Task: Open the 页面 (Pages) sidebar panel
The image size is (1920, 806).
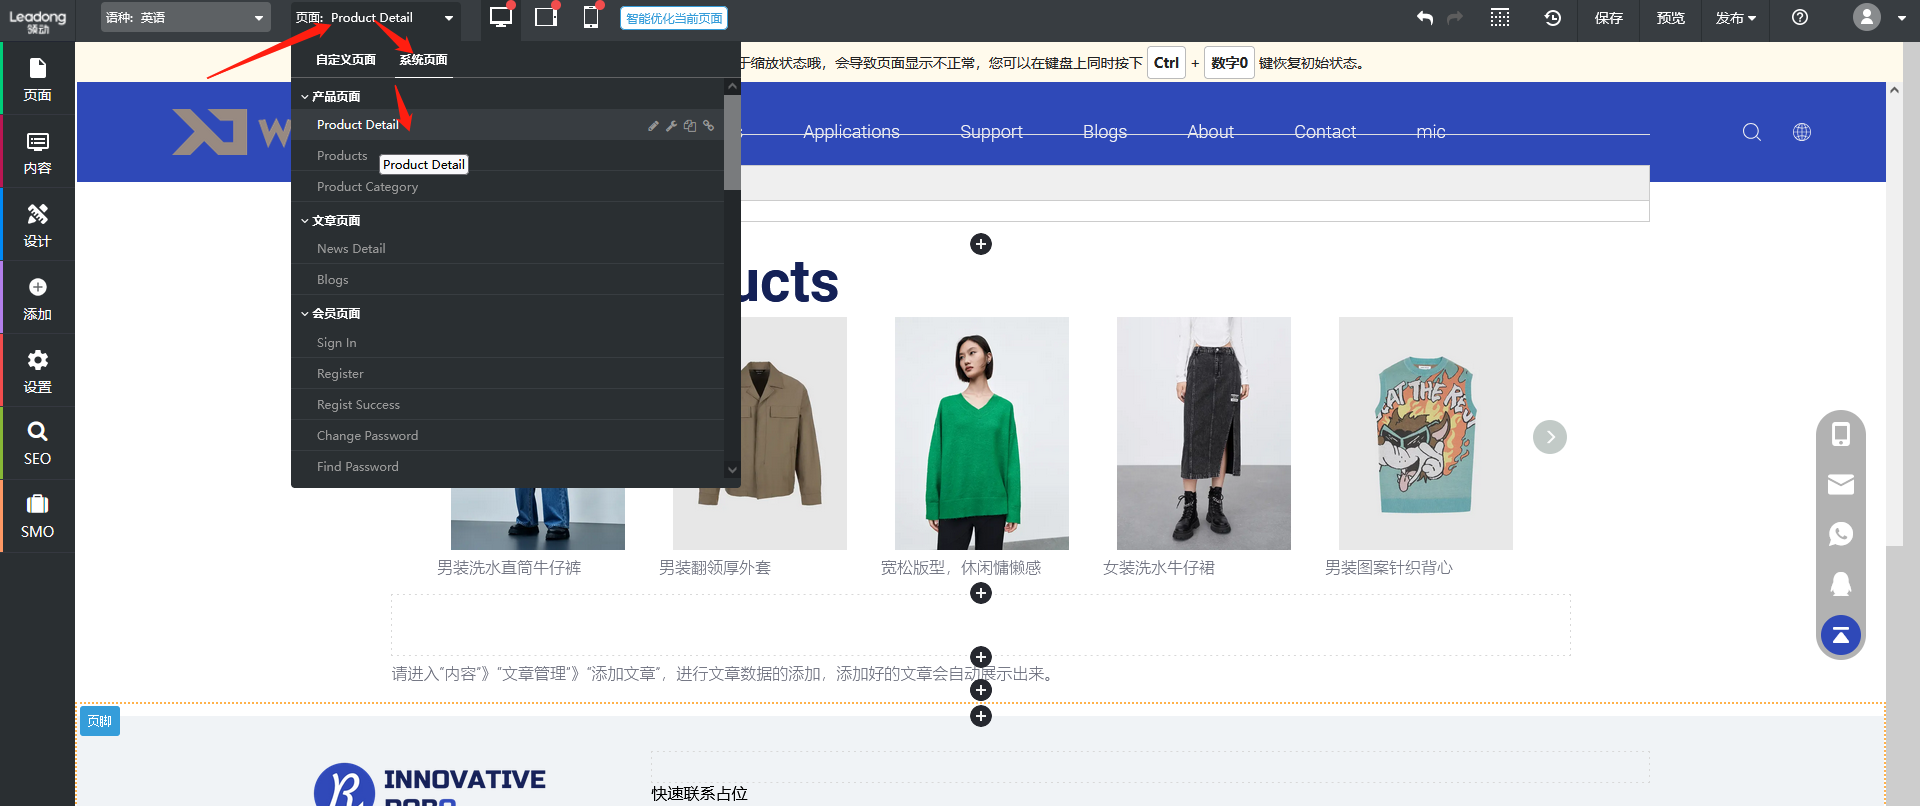Action: (37, 79)
